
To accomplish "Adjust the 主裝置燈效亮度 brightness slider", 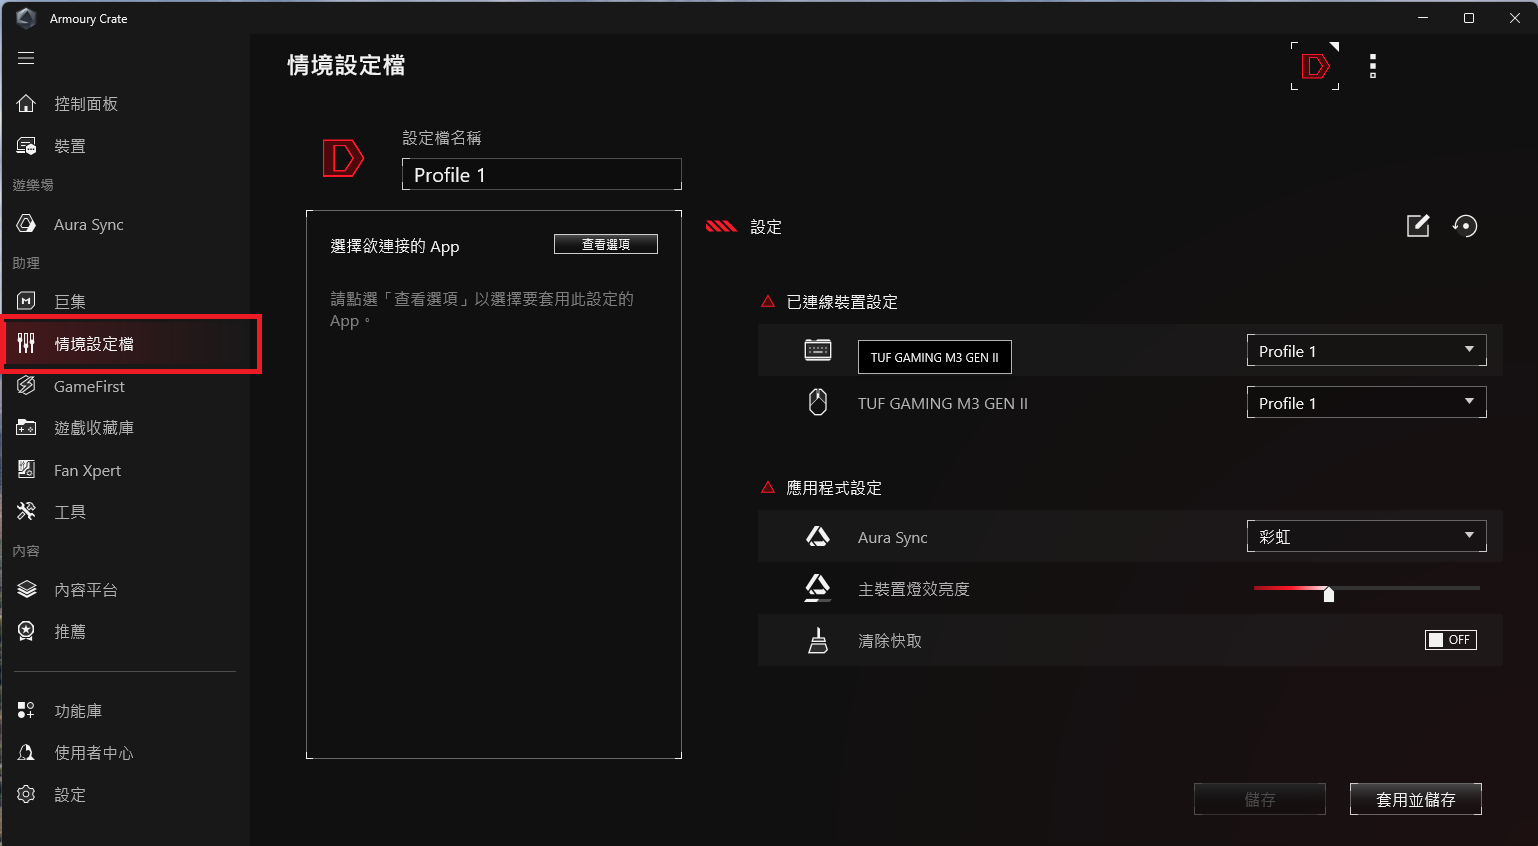I will [x=1366, y=590].
